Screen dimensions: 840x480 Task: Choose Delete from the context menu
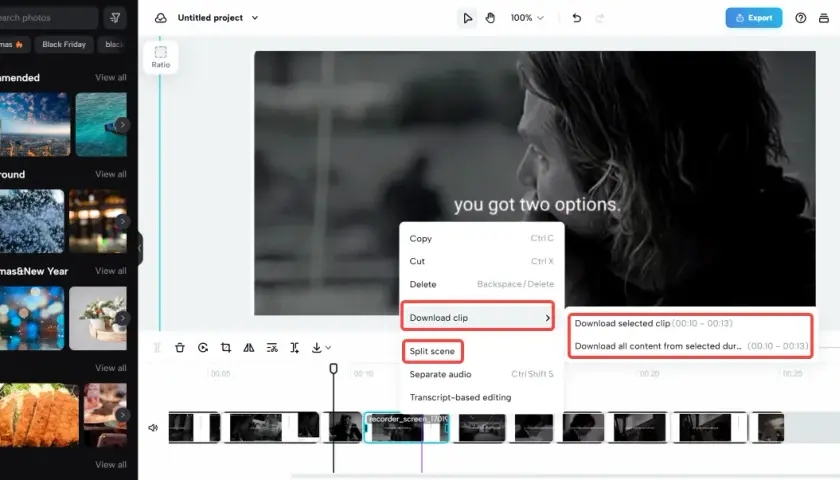(482, 284)
